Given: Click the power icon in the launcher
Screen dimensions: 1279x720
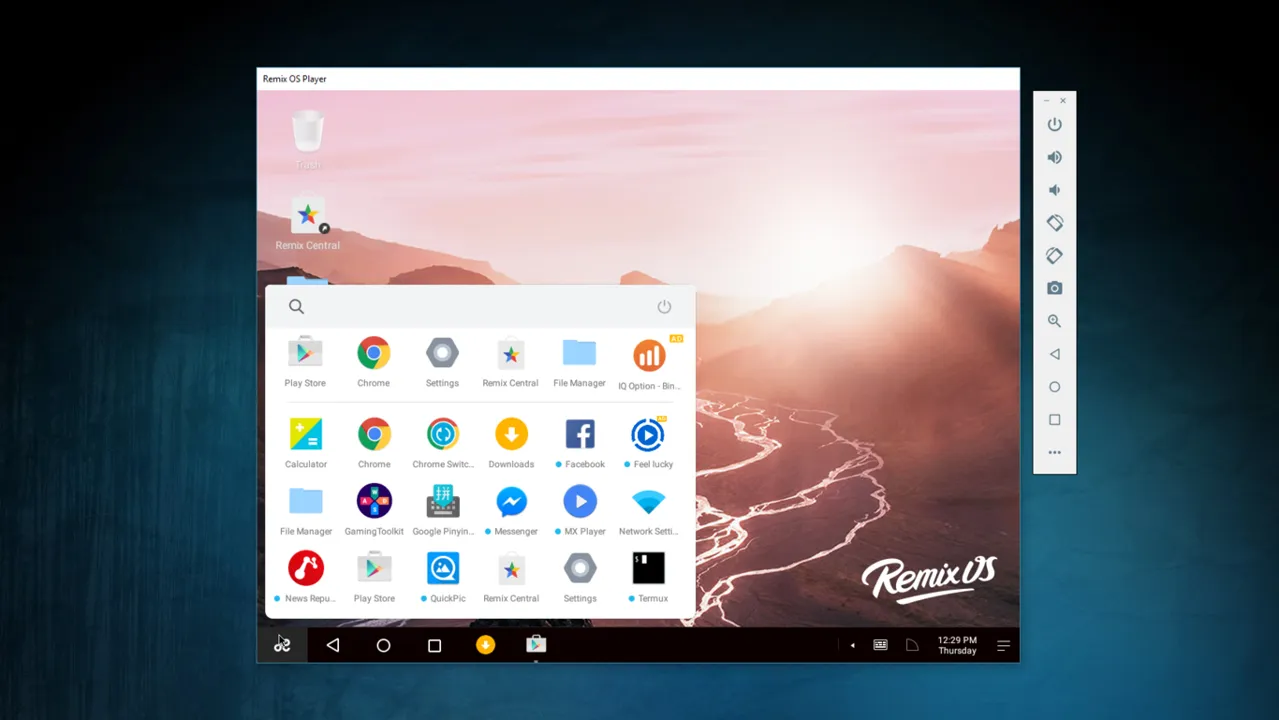Looking at the screenshot, I should [x=664, y=307].
